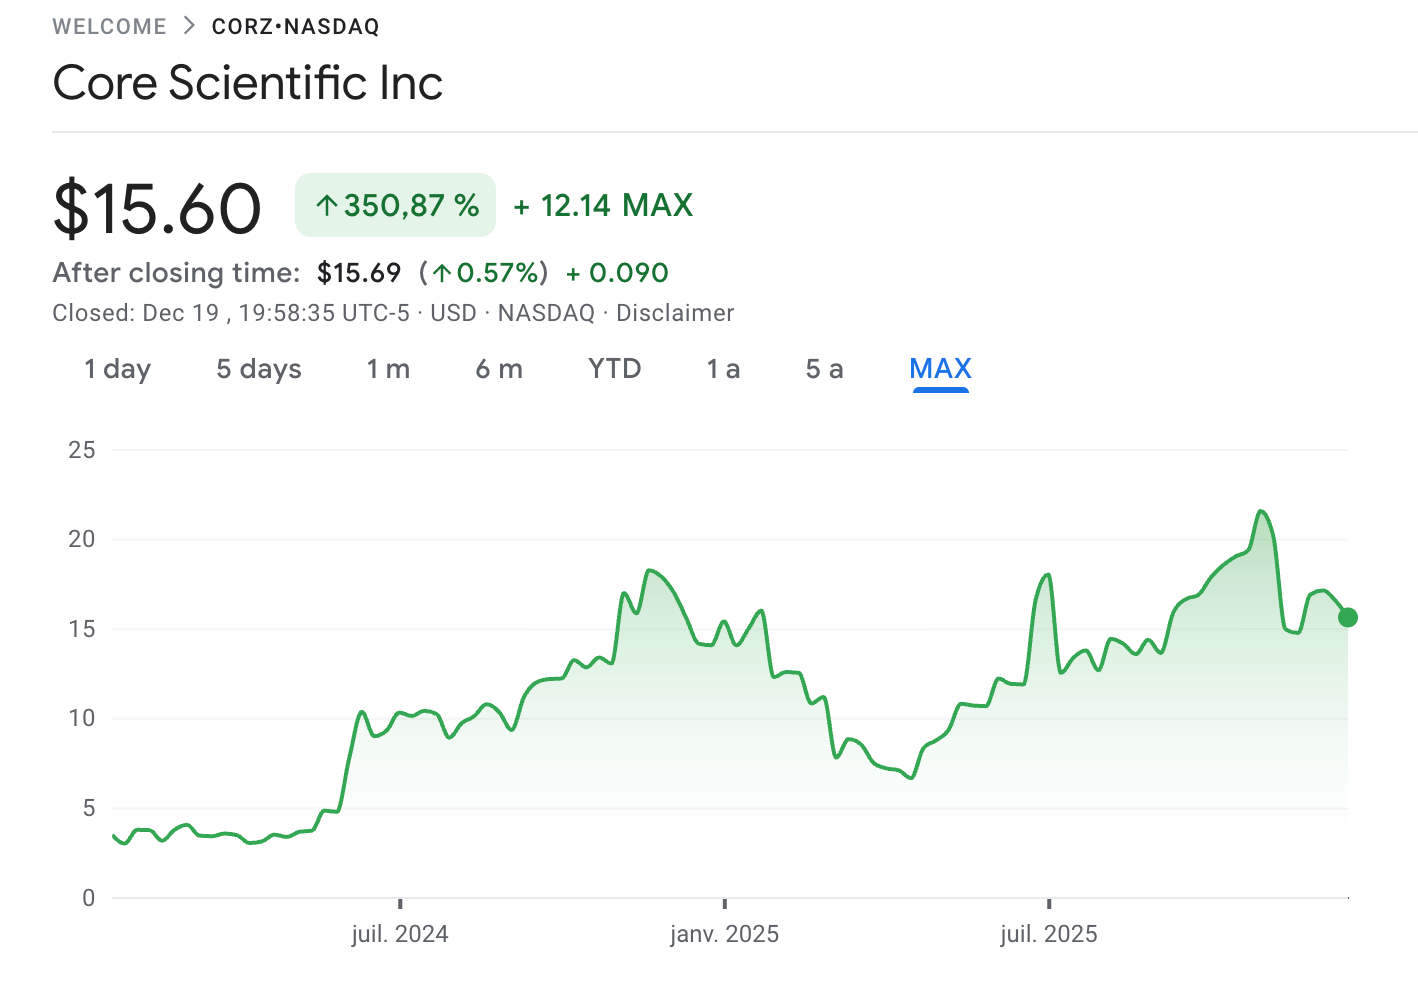Click the breadcrumb chevron separator

click(x=189, y=26)
